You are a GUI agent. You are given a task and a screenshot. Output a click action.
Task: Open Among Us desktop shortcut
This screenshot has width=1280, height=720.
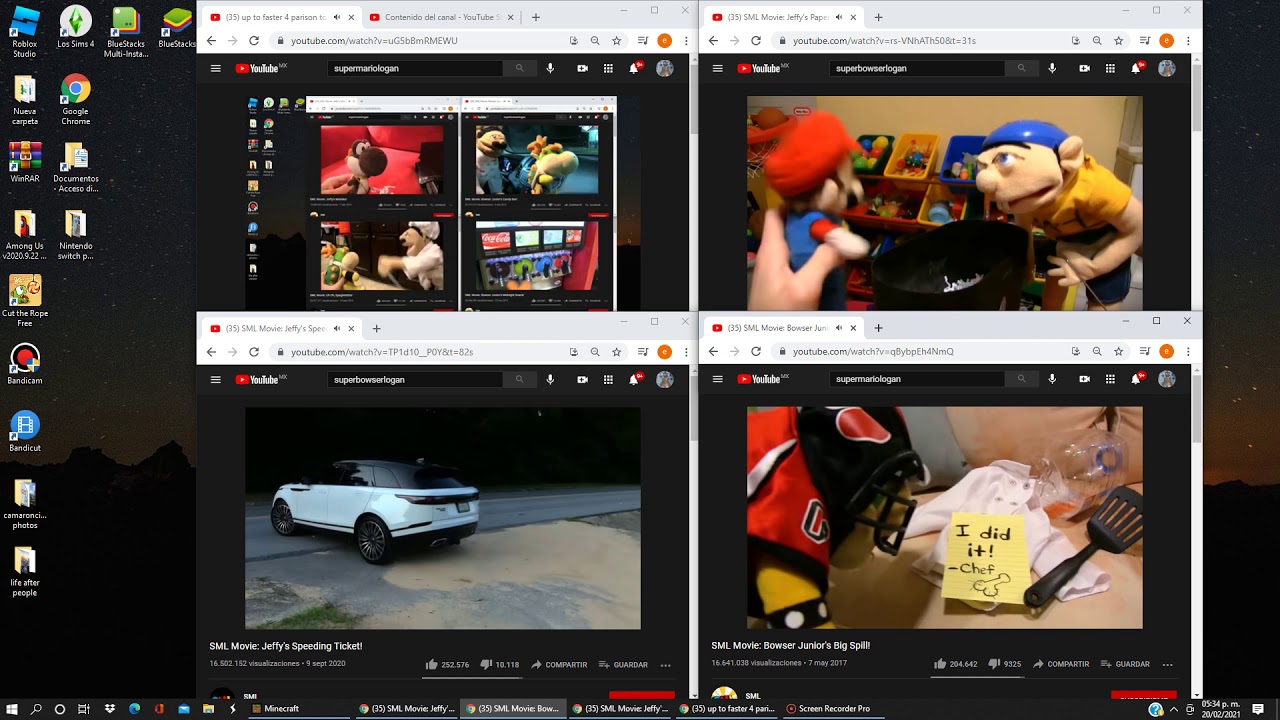pyautogui.click(x=25, y=235)
